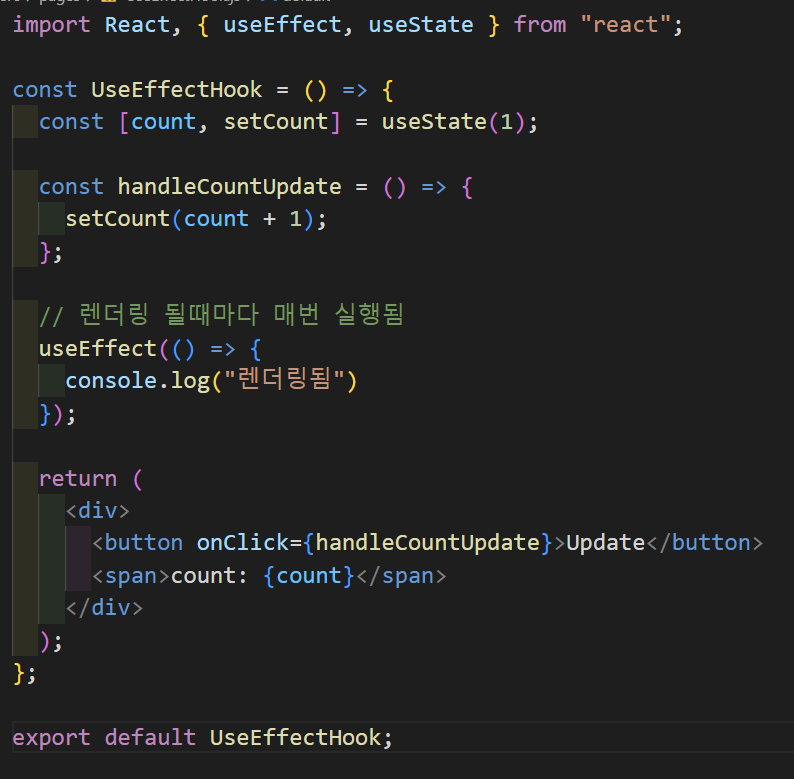Click 'handleCountUpdate' in its const declaration

tap(229, 187)
